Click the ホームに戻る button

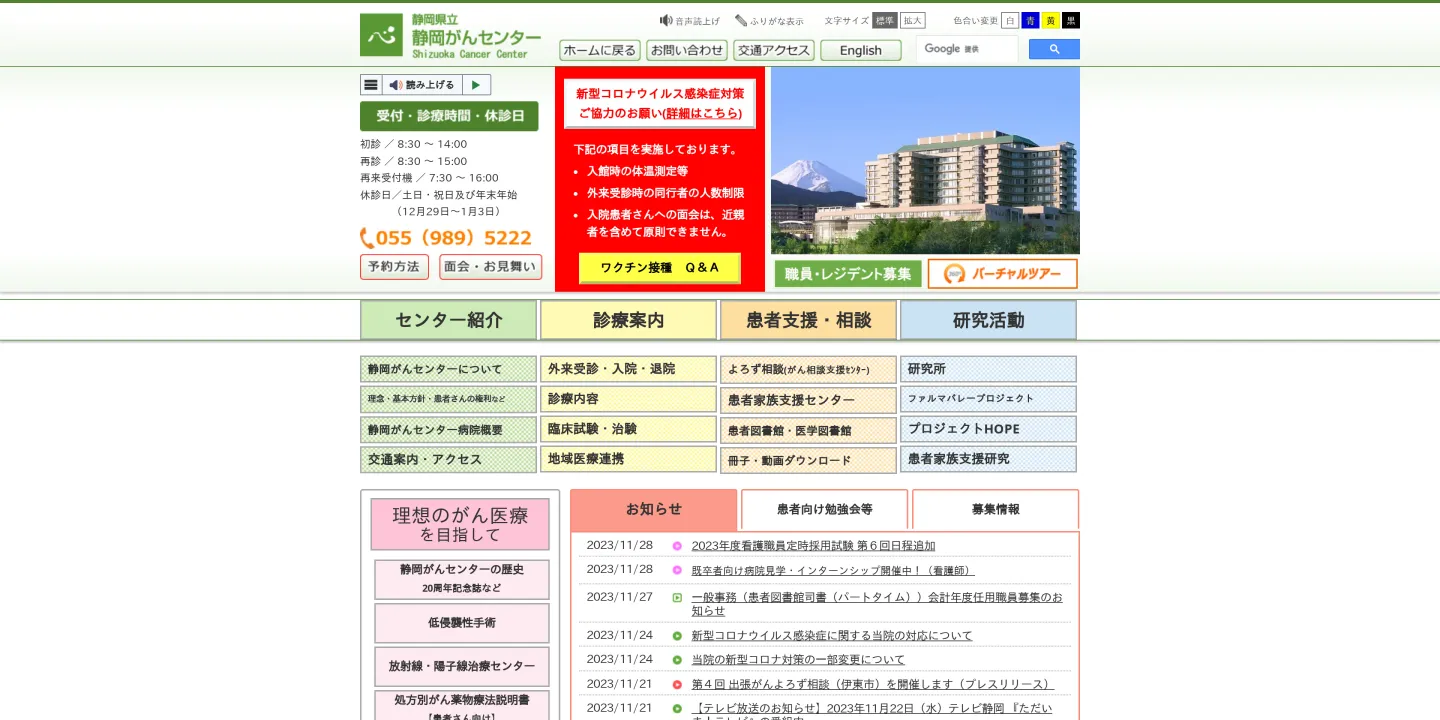tap(600, 50)
